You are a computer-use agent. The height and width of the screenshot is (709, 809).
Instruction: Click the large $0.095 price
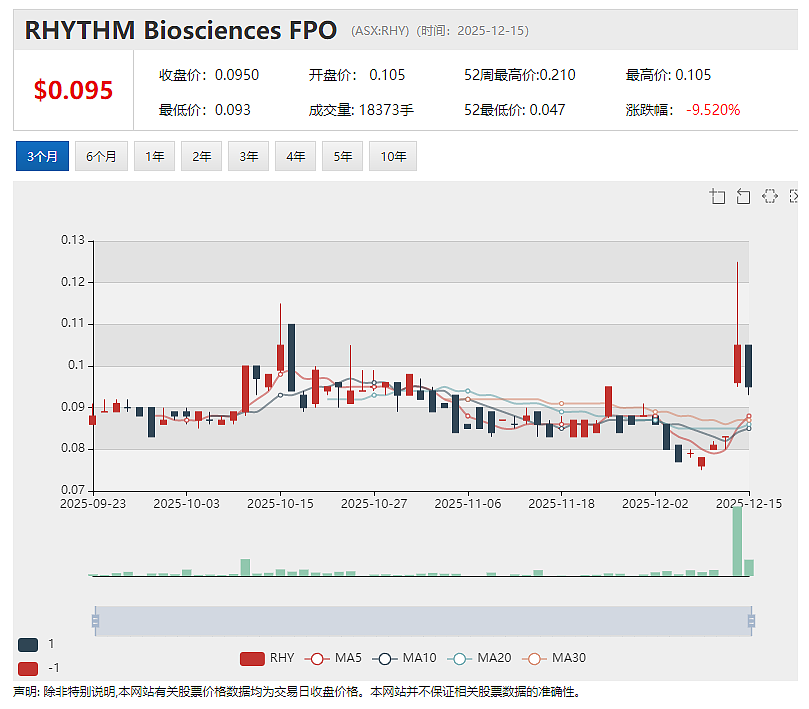point(73,90)
